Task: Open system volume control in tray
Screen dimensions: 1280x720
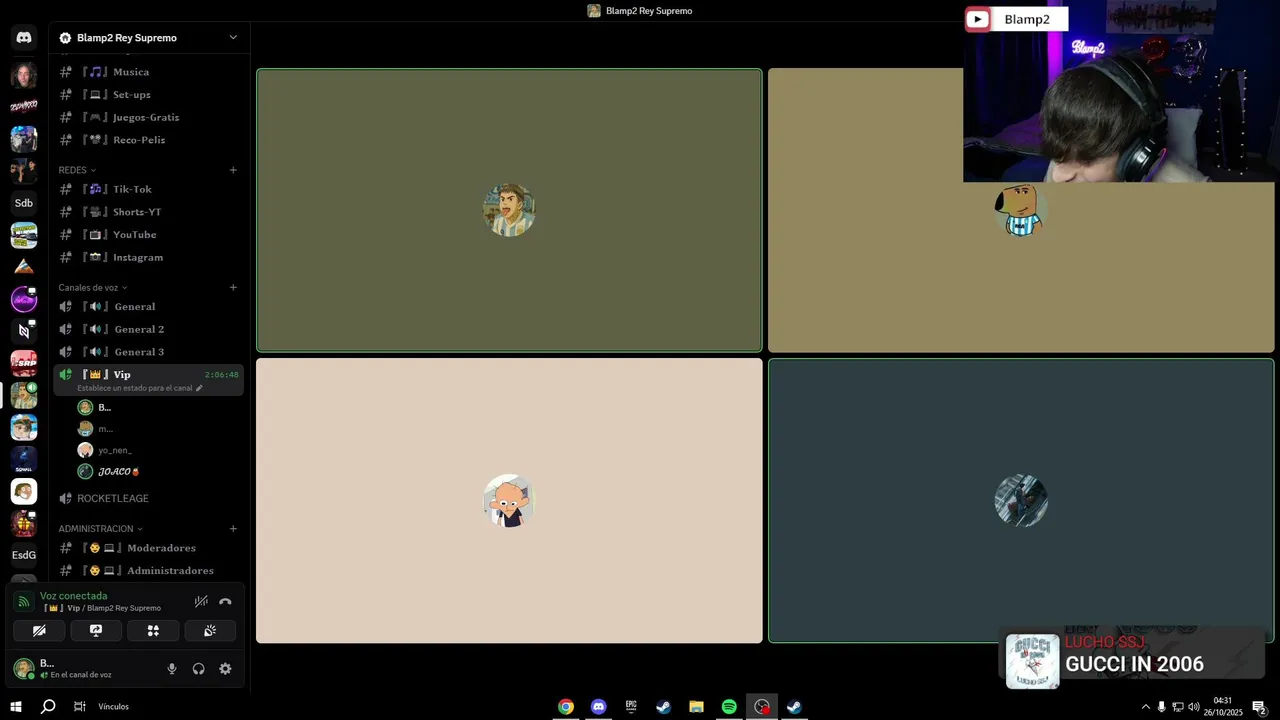Action: tap(1193, 707)
